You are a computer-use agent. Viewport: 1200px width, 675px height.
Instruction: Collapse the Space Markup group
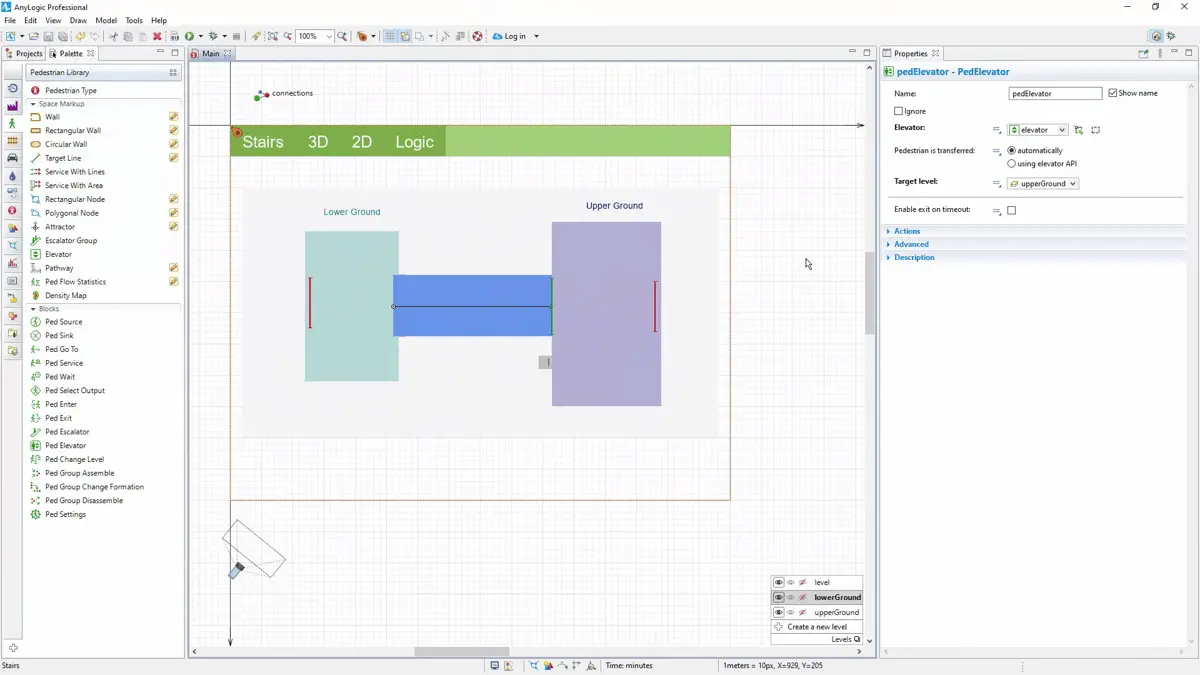(x=33, y=104)
